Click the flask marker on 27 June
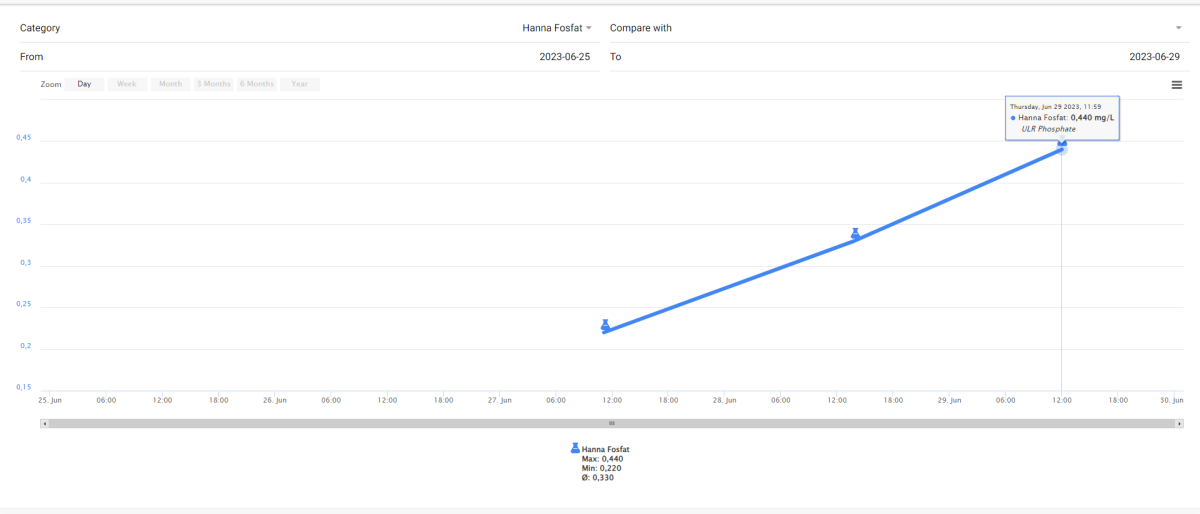The height and width of the screenshot is (514, 1200). pyautogui.click(x=605, y=325)
